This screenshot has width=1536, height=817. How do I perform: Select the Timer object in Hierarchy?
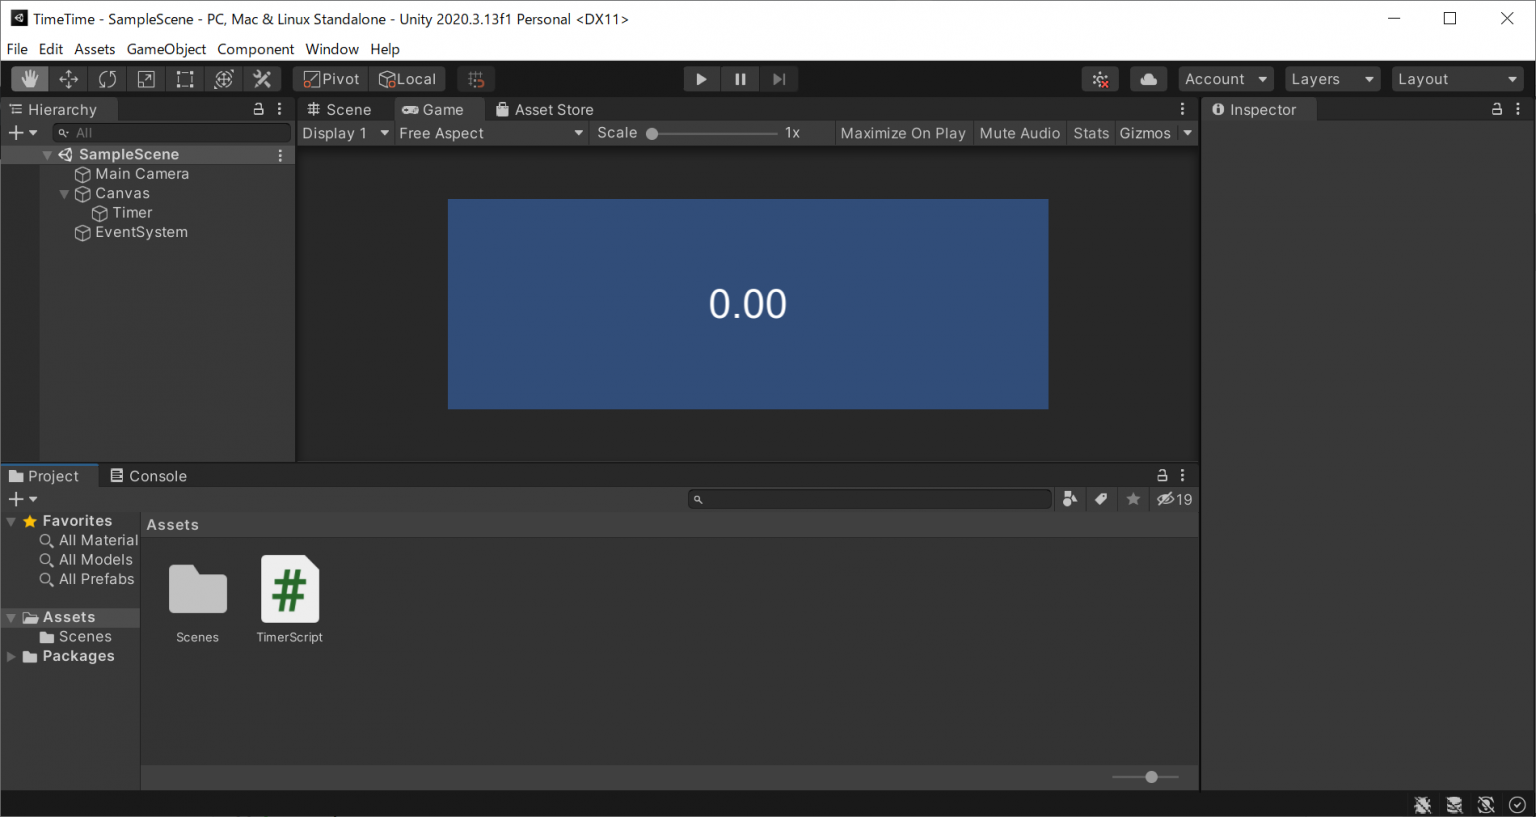tap(131, 212)
